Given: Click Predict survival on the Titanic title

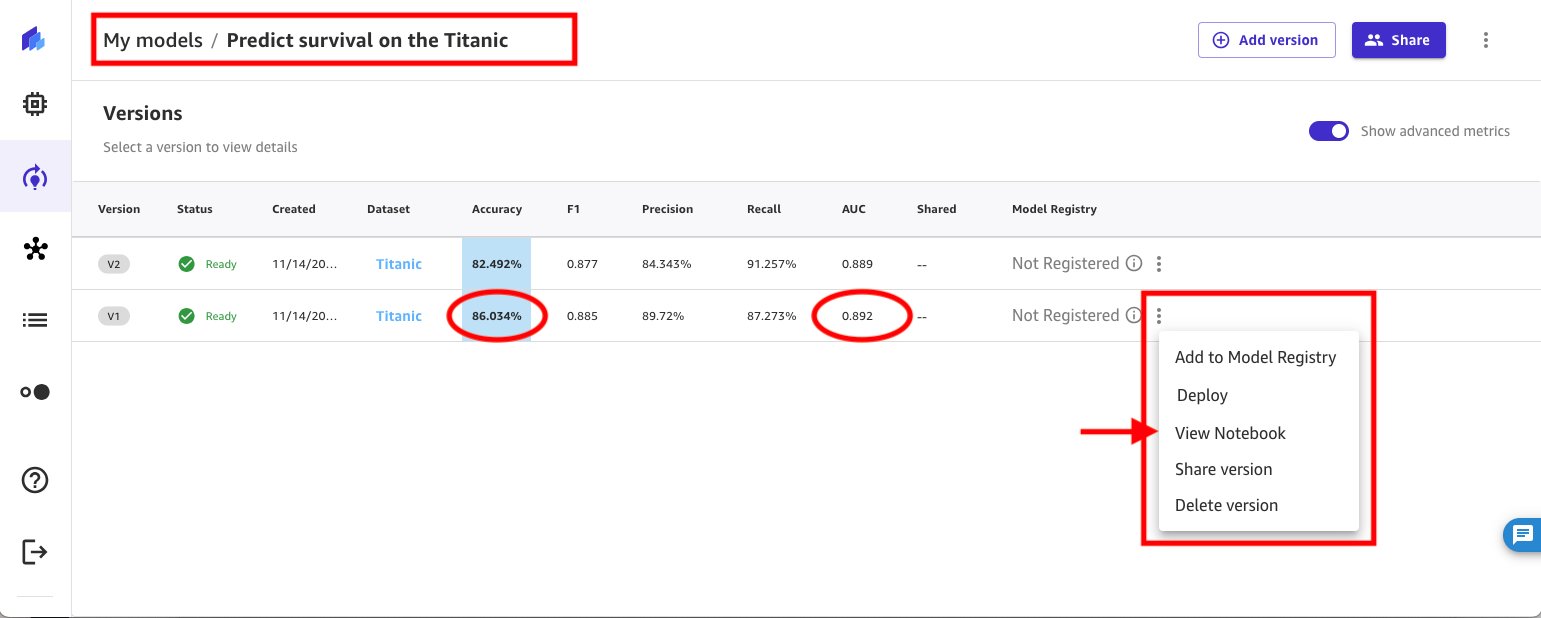Looking at the screenshot, I should 367,41.
